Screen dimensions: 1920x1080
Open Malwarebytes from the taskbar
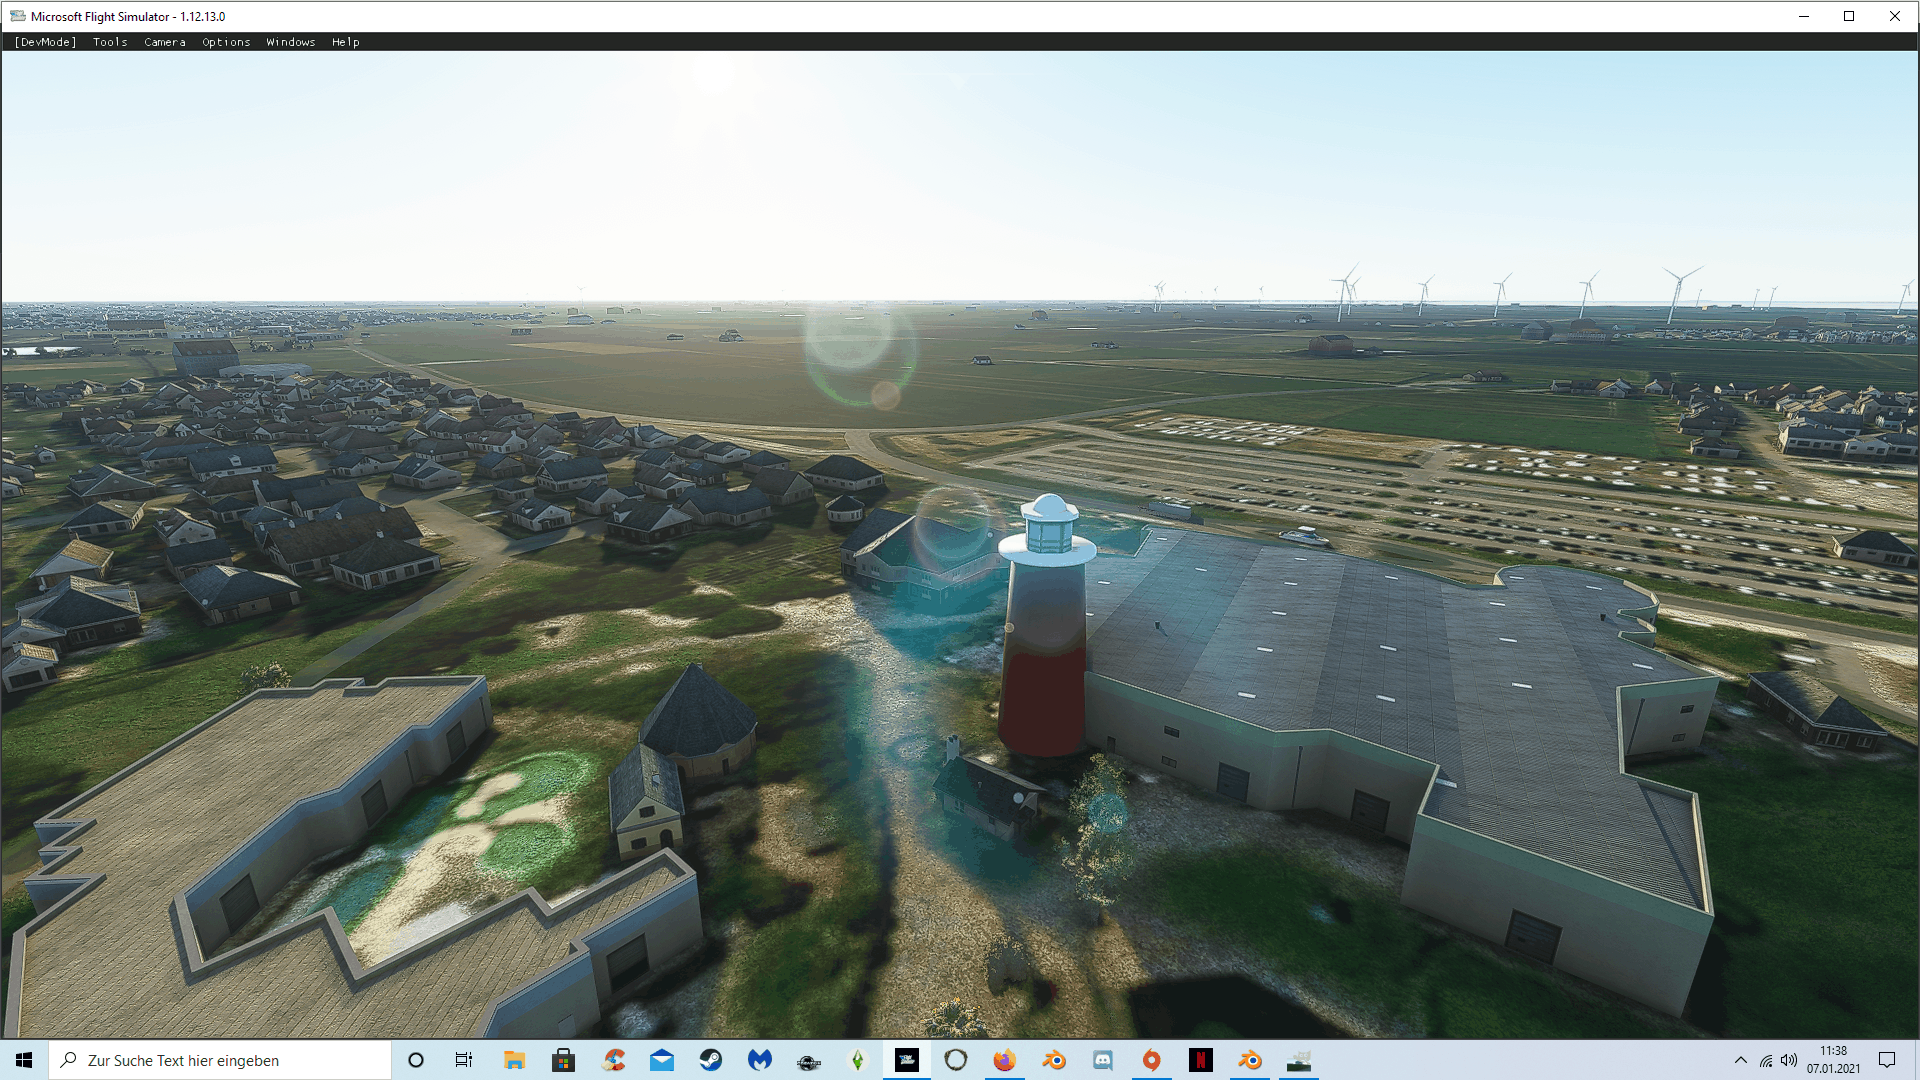pos(760,1060)
